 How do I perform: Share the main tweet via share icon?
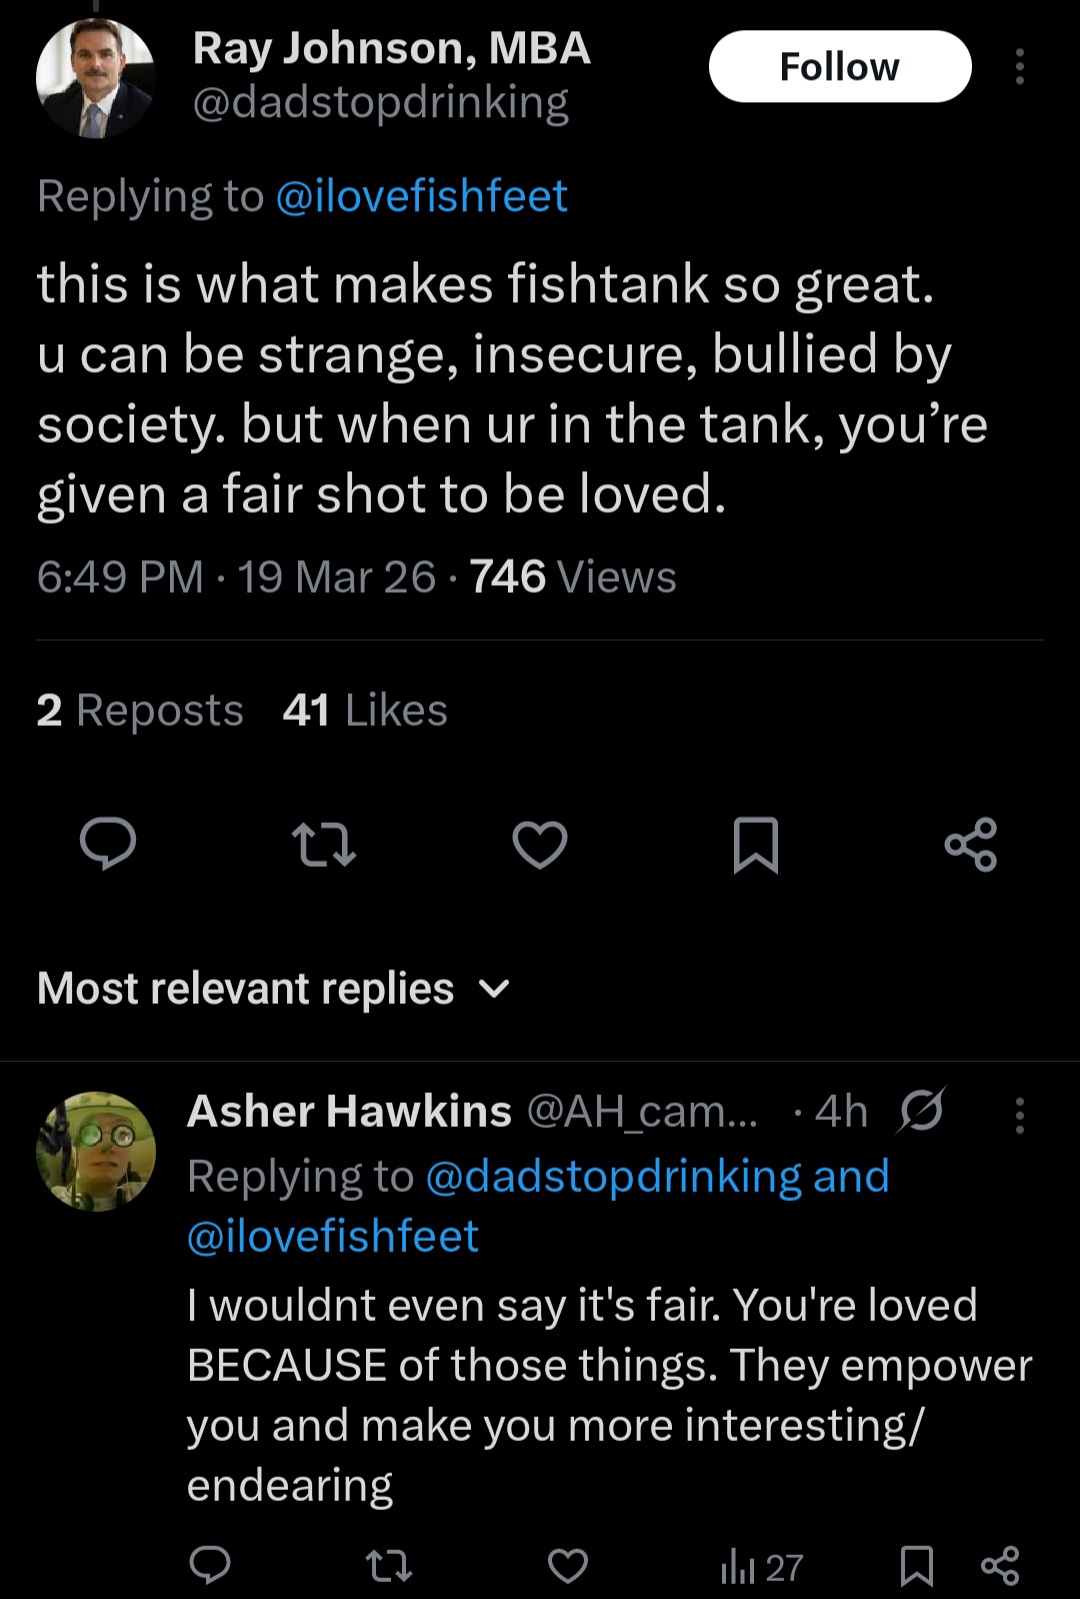971,845
